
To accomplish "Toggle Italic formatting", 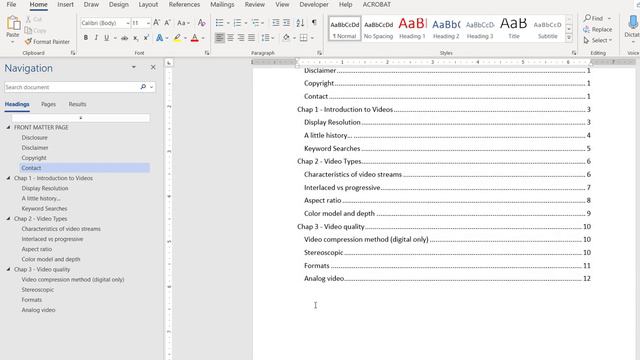I will (96, 38).
